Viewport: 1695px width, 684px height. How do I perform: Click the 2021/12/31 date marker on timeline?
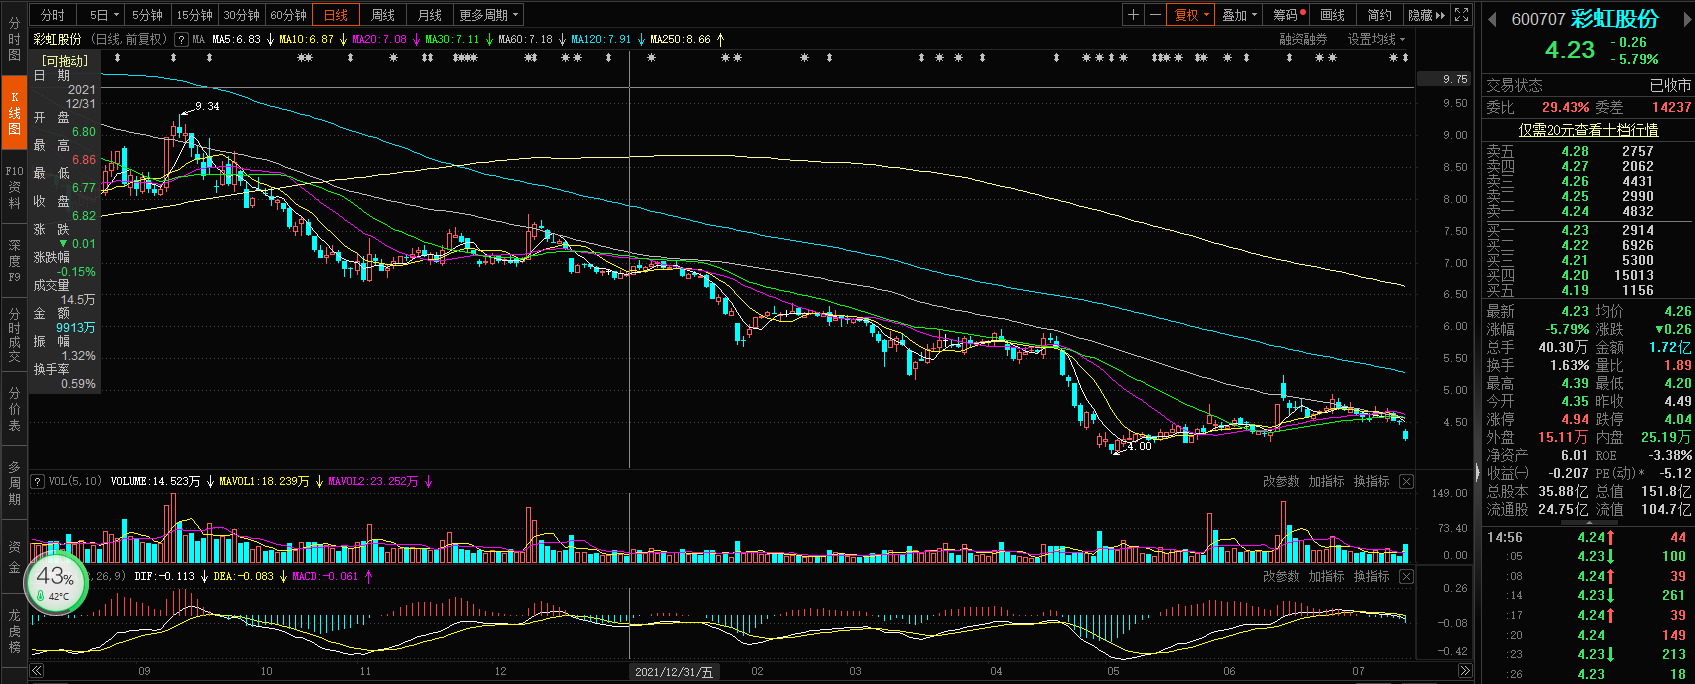pos(674,672)
